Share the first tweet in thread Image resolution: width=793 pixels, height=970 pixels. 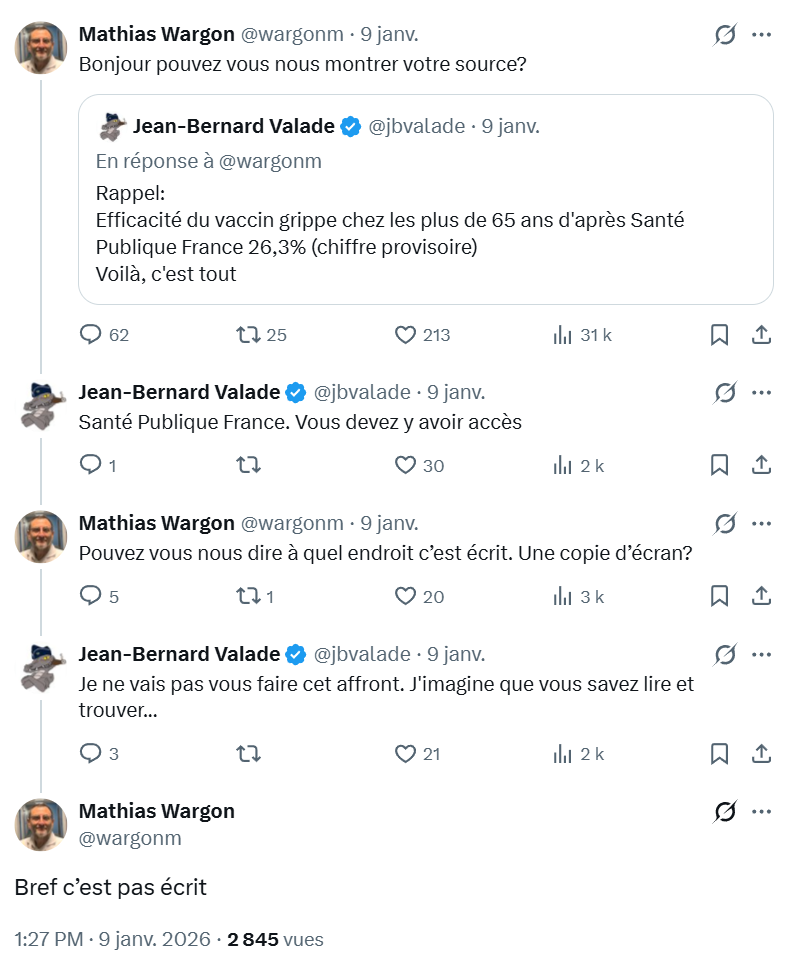coord(760,335)
